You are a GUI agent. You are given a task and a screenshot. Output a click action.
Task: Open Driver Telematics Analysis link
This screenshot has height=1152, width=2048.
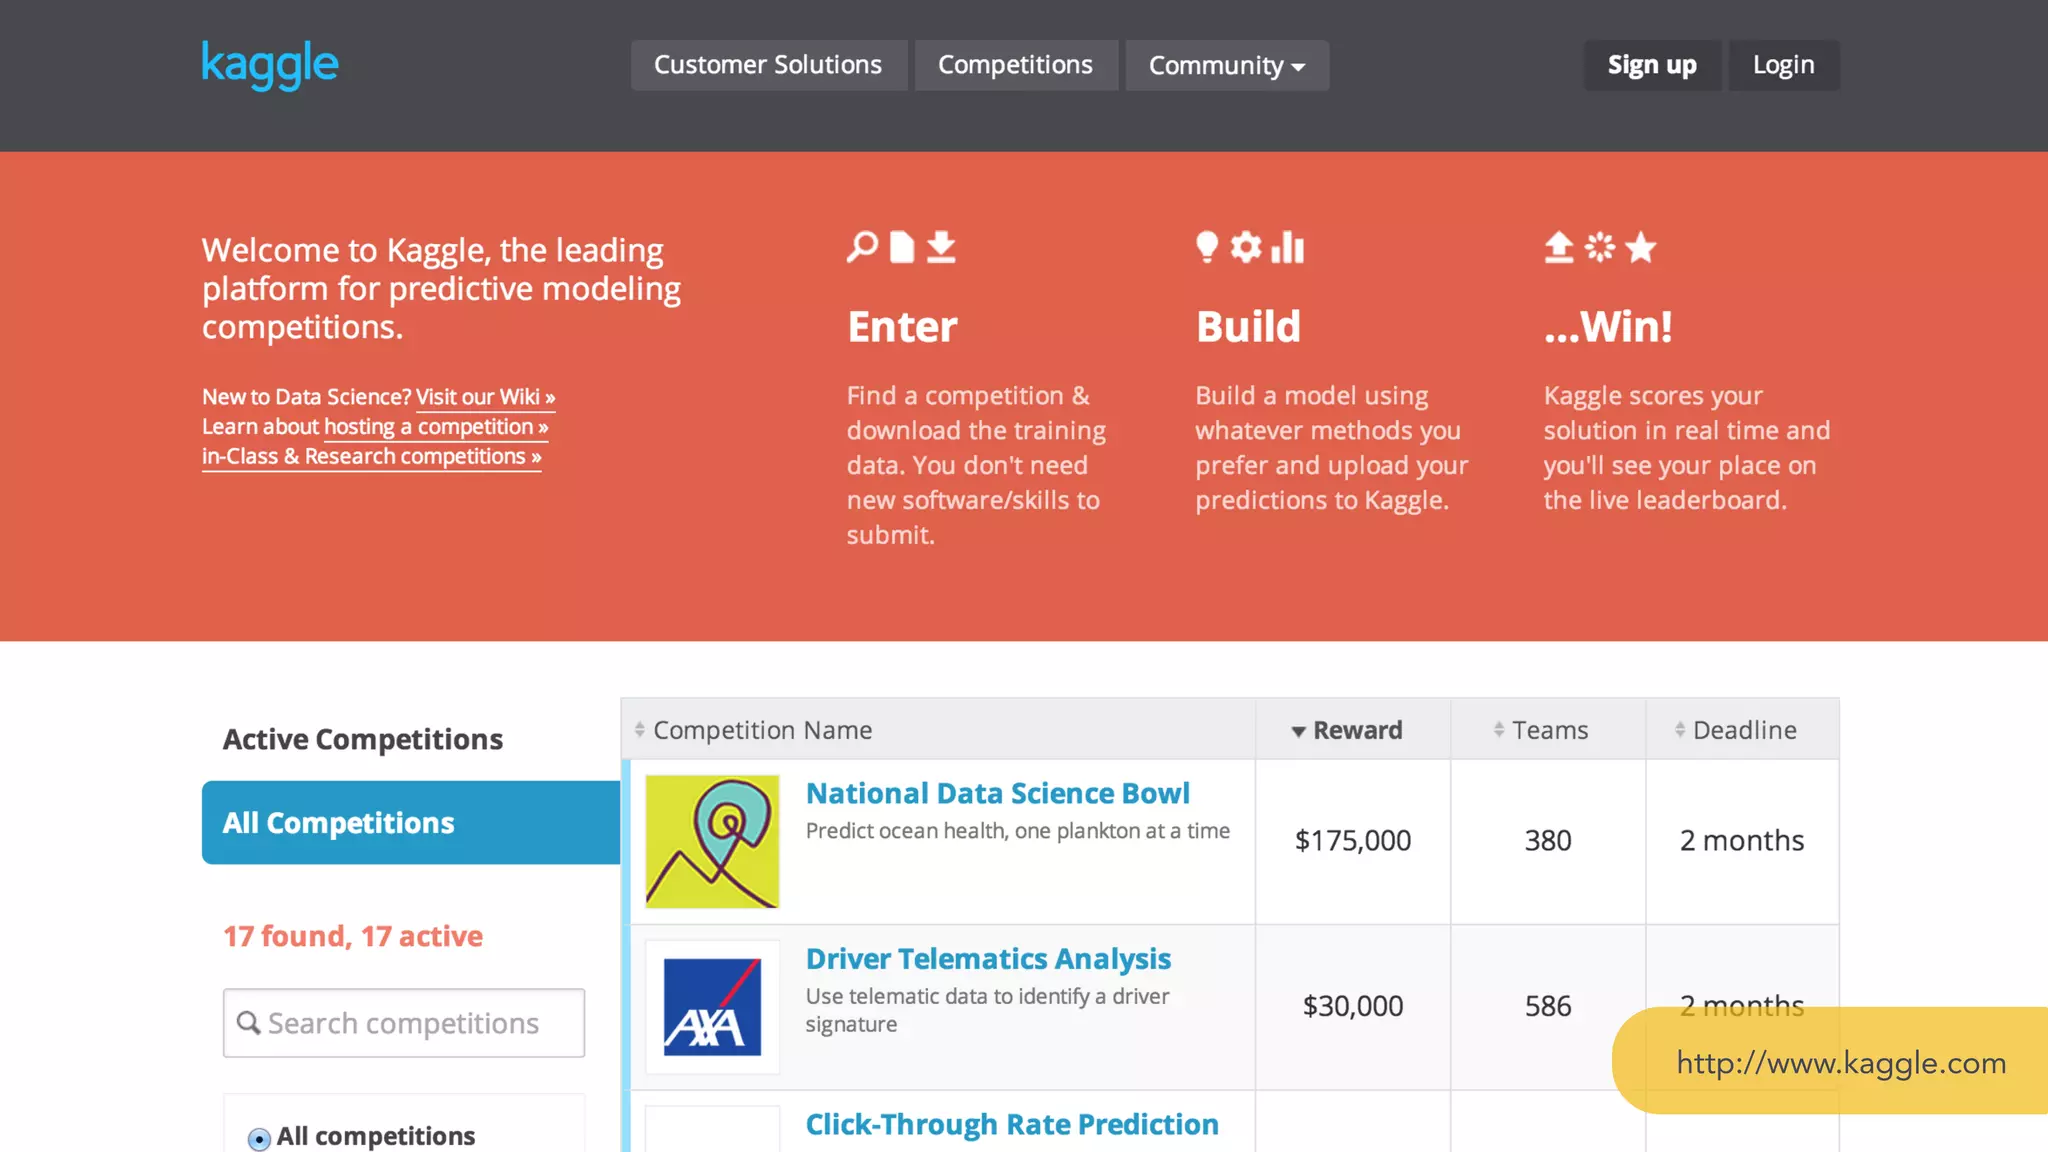click(988, 959)
